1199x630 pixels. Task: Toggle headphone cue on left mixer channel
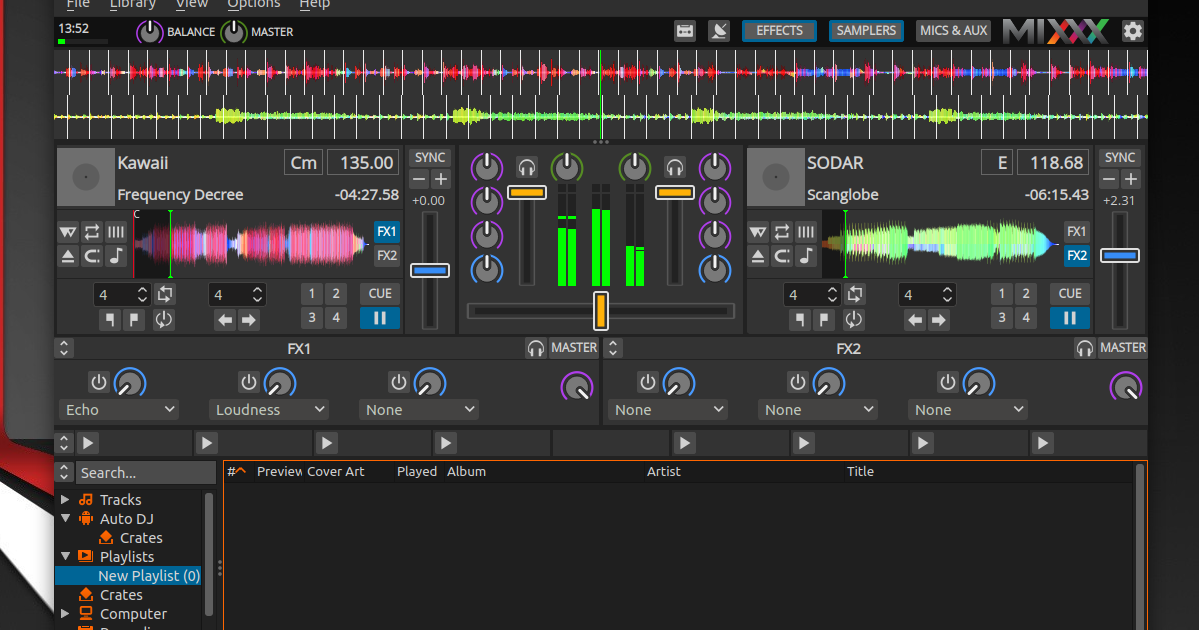[x=526, y=167]
